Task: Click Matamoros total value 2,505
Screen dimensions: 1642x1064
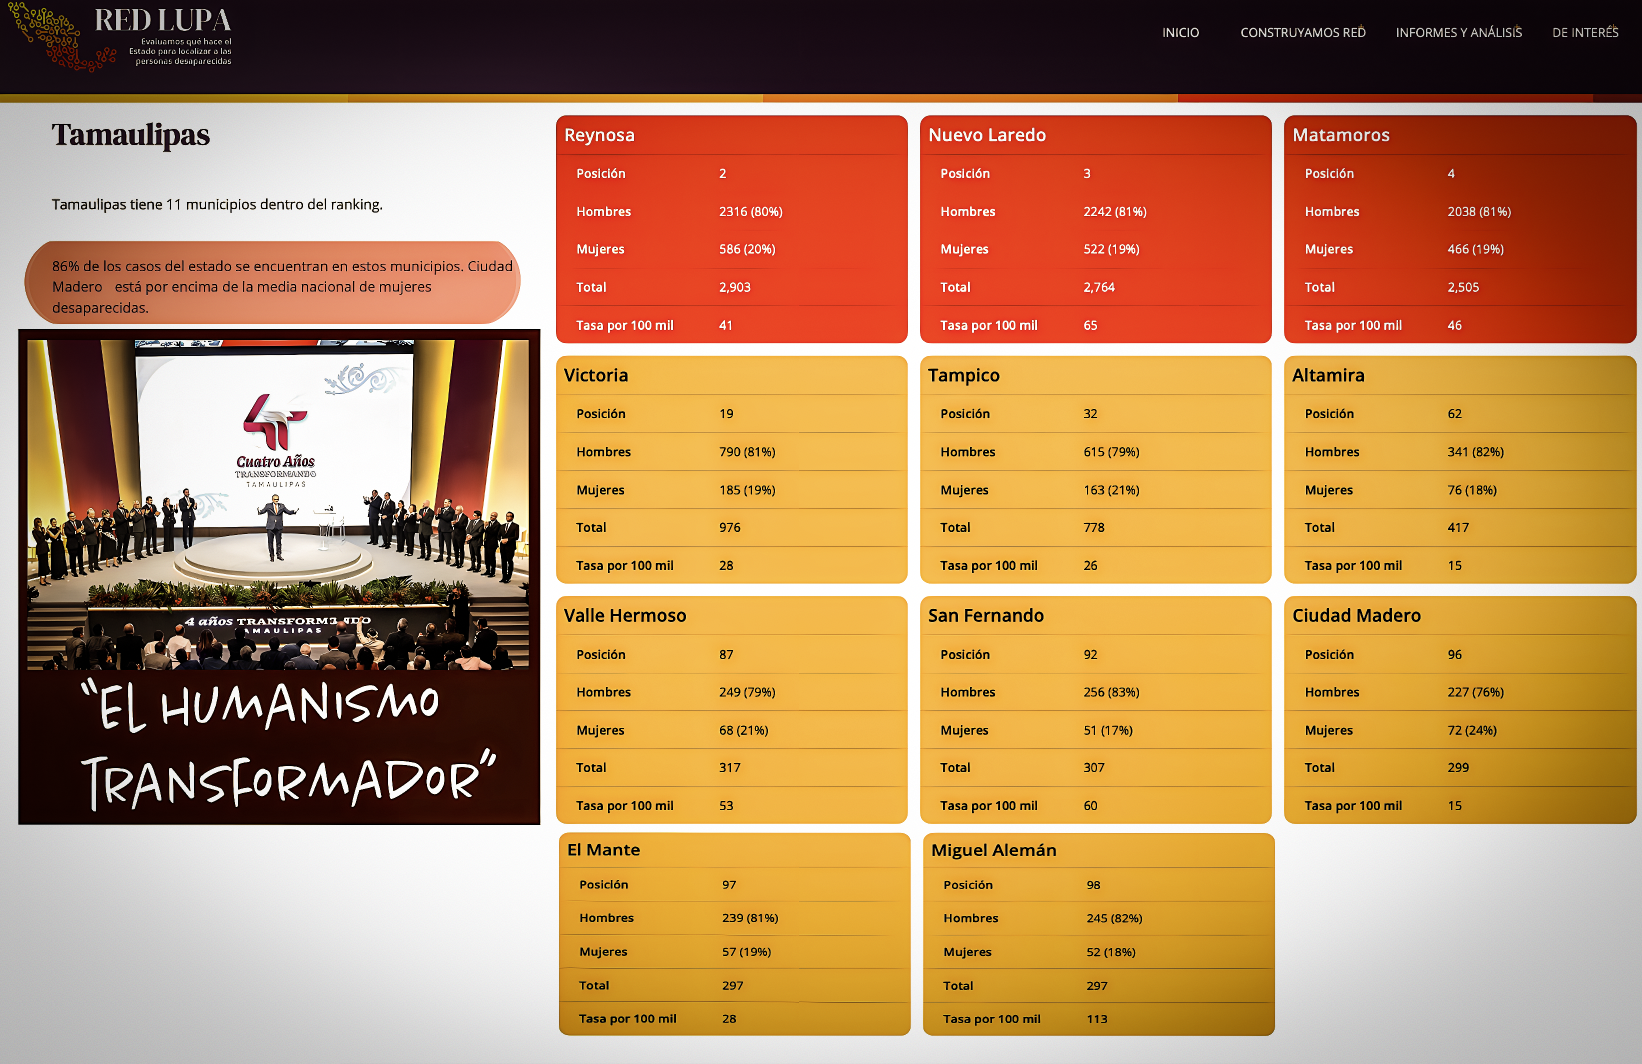Action: (1463, 287)
